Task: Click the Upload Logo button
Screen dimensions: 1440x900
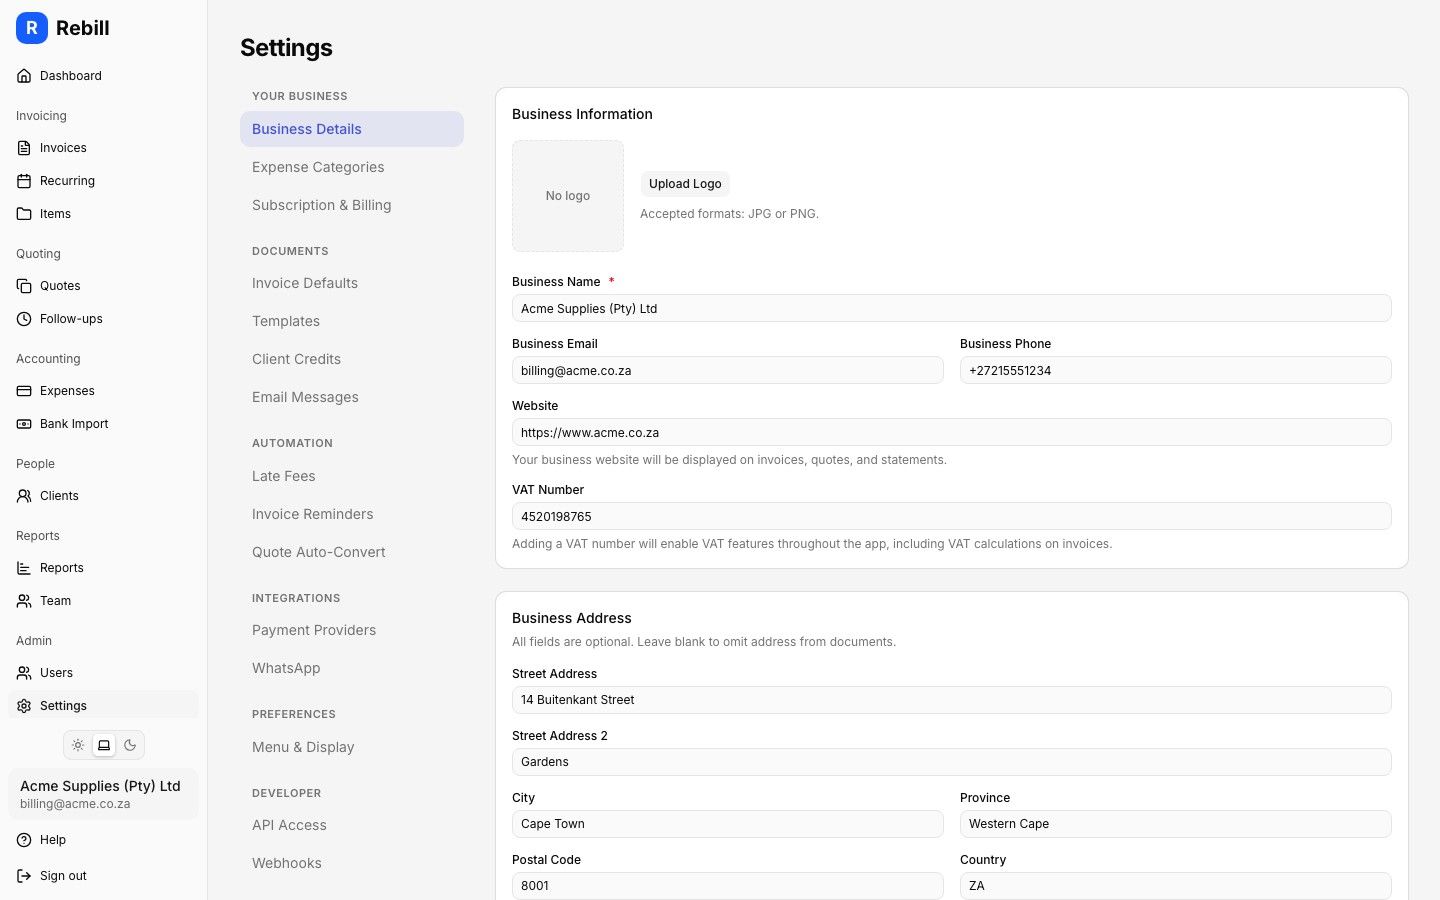Action: (685, 184)
